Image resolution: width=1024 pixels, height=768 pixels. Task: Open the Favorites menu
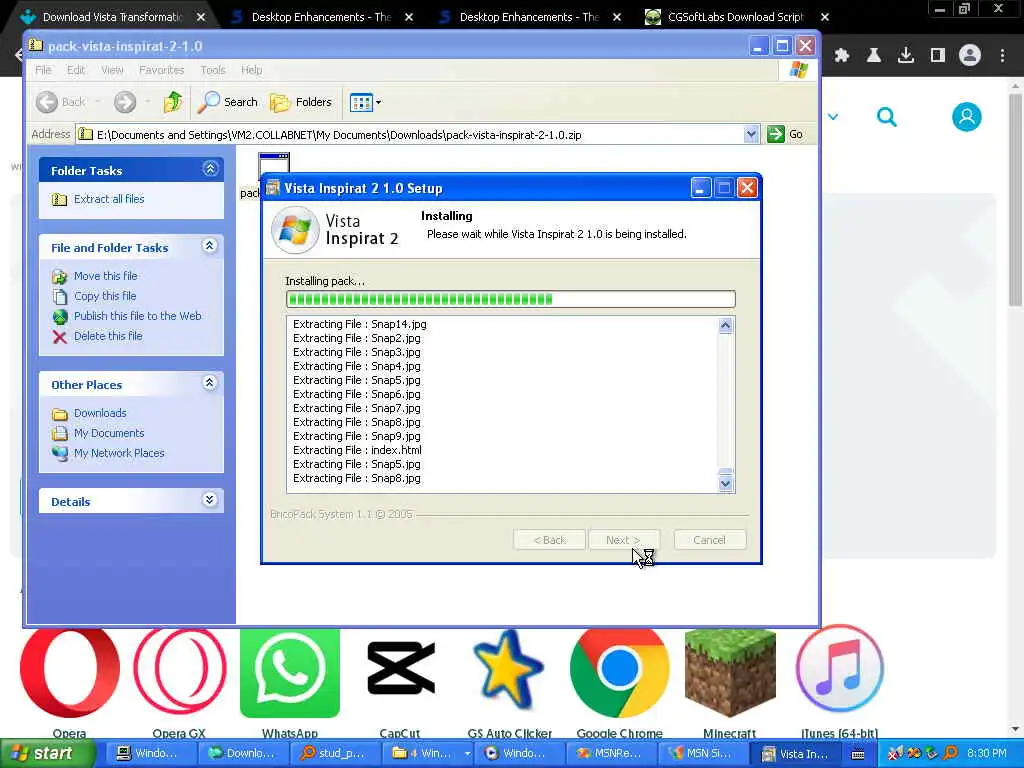pyautogui.click(x=161, y=70)
